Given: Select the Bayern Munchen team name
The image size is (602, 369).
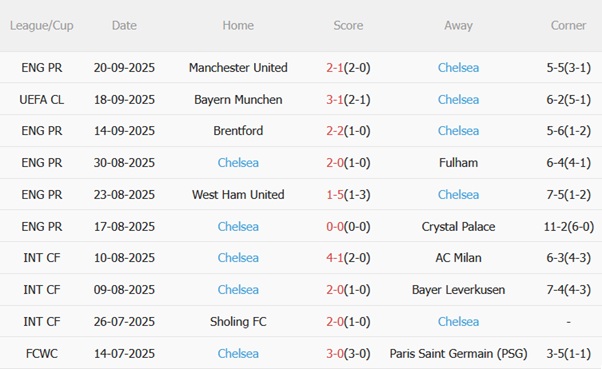Looking at the screenshot, I should (238, 99).
